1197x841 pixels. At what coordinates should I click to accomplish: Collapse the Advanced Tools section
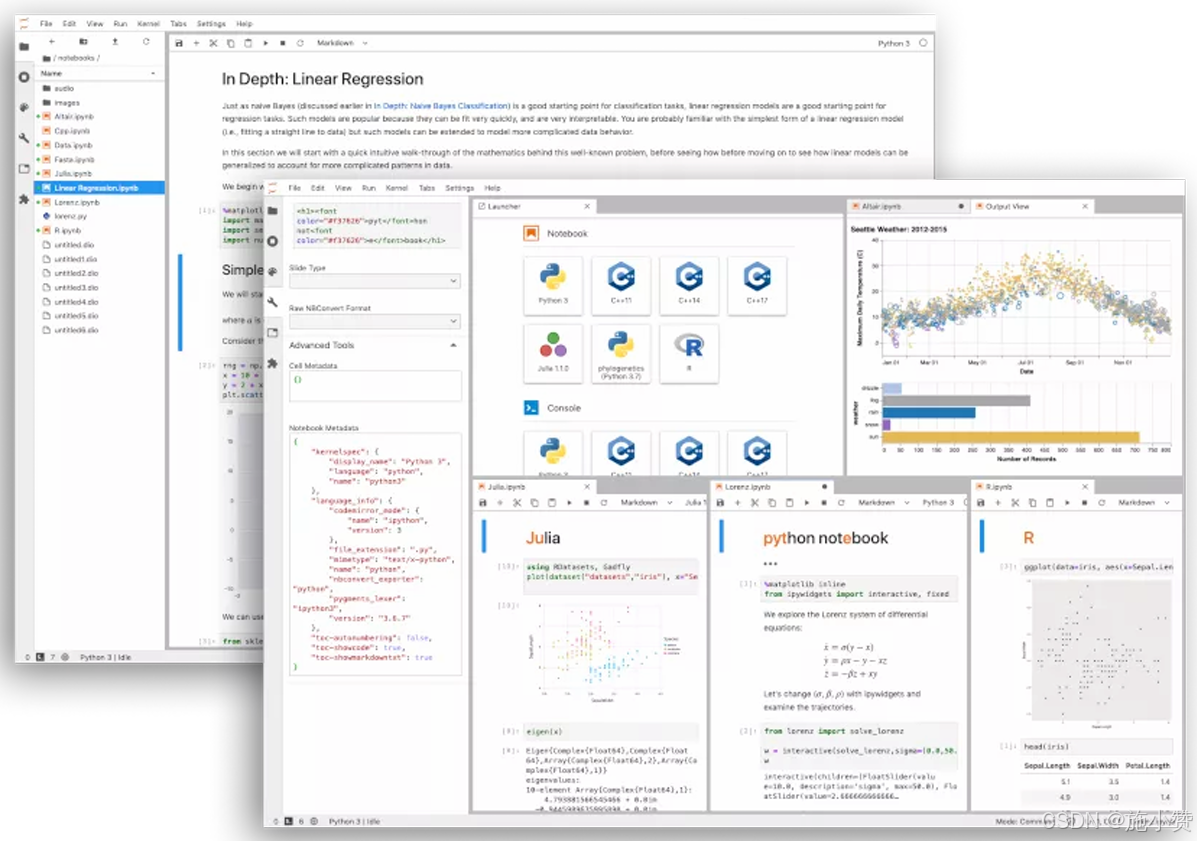point(453,346)
